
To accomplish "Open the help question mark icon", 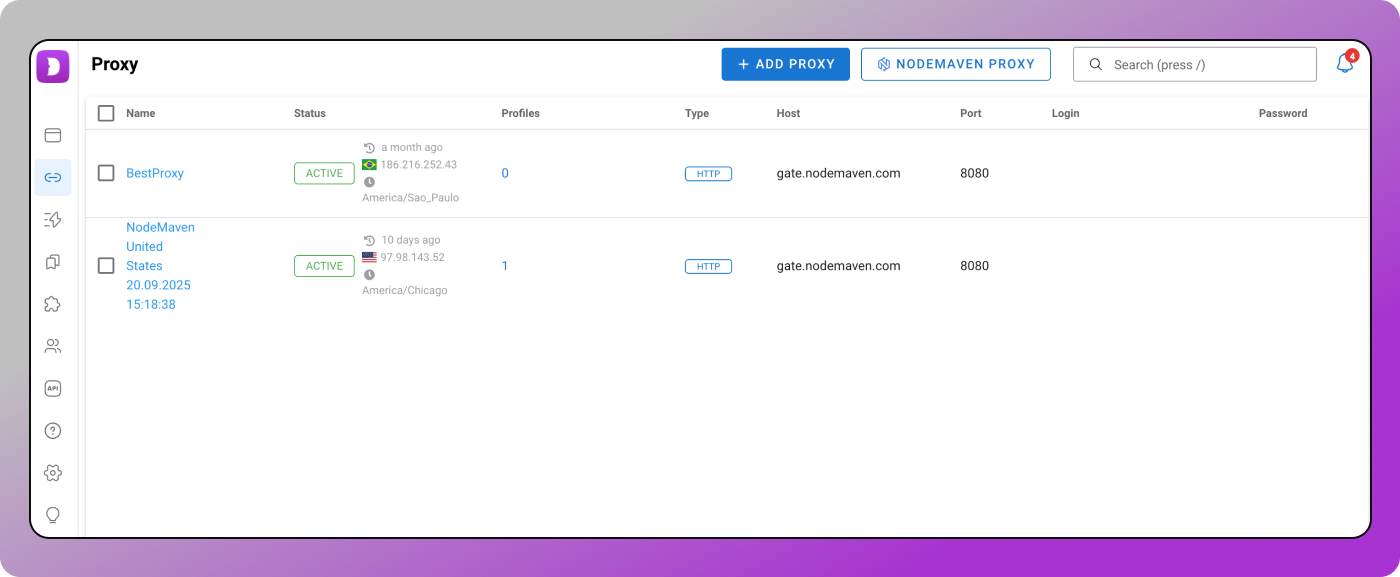I will [x=53, y=431].
